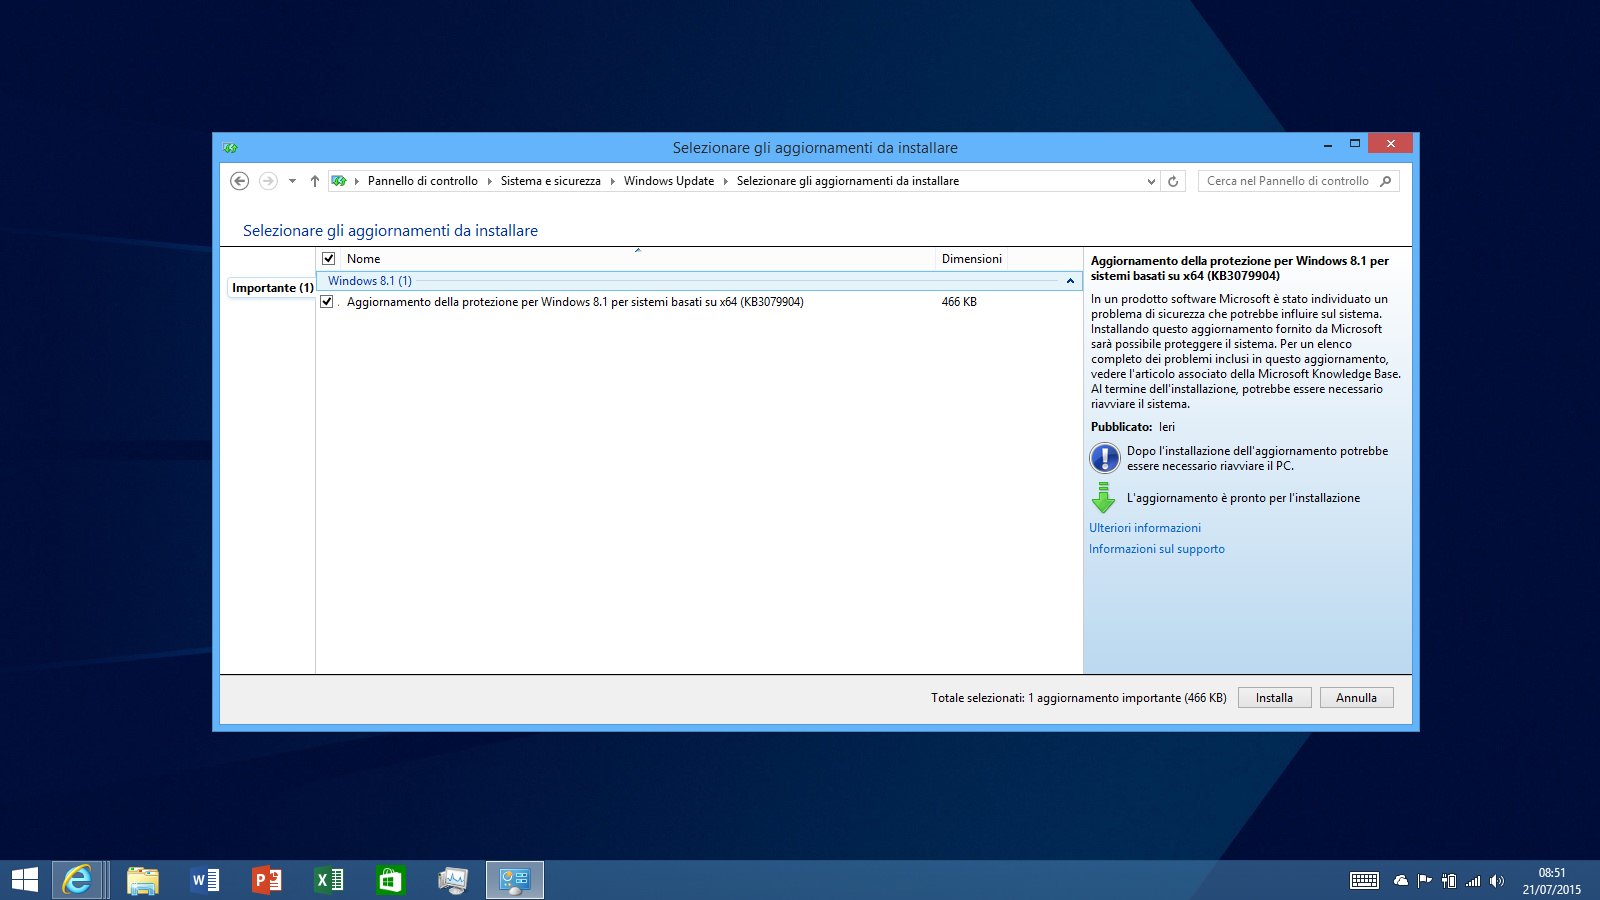The image size is (1600, 900).
Task: Click the restart notice information icon
Action: (x=1105, y=458)
